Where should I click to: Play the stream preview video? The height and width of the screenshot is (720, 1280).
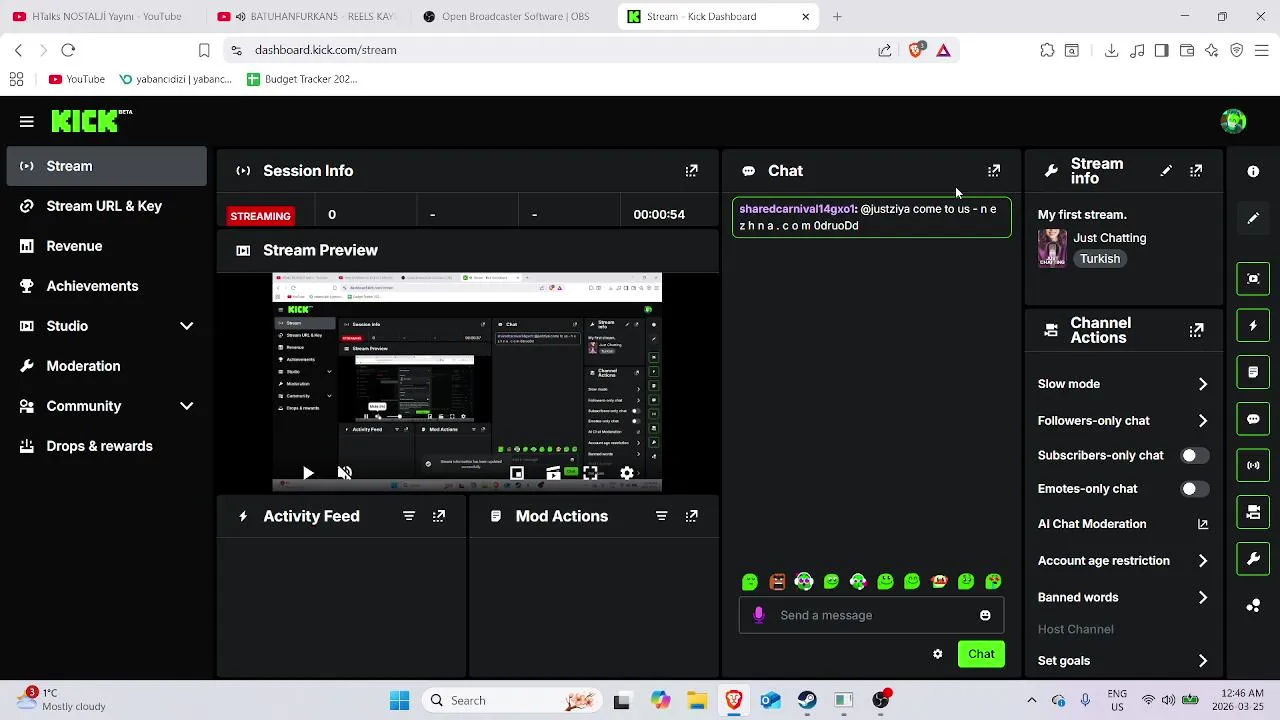pos(308,473)
